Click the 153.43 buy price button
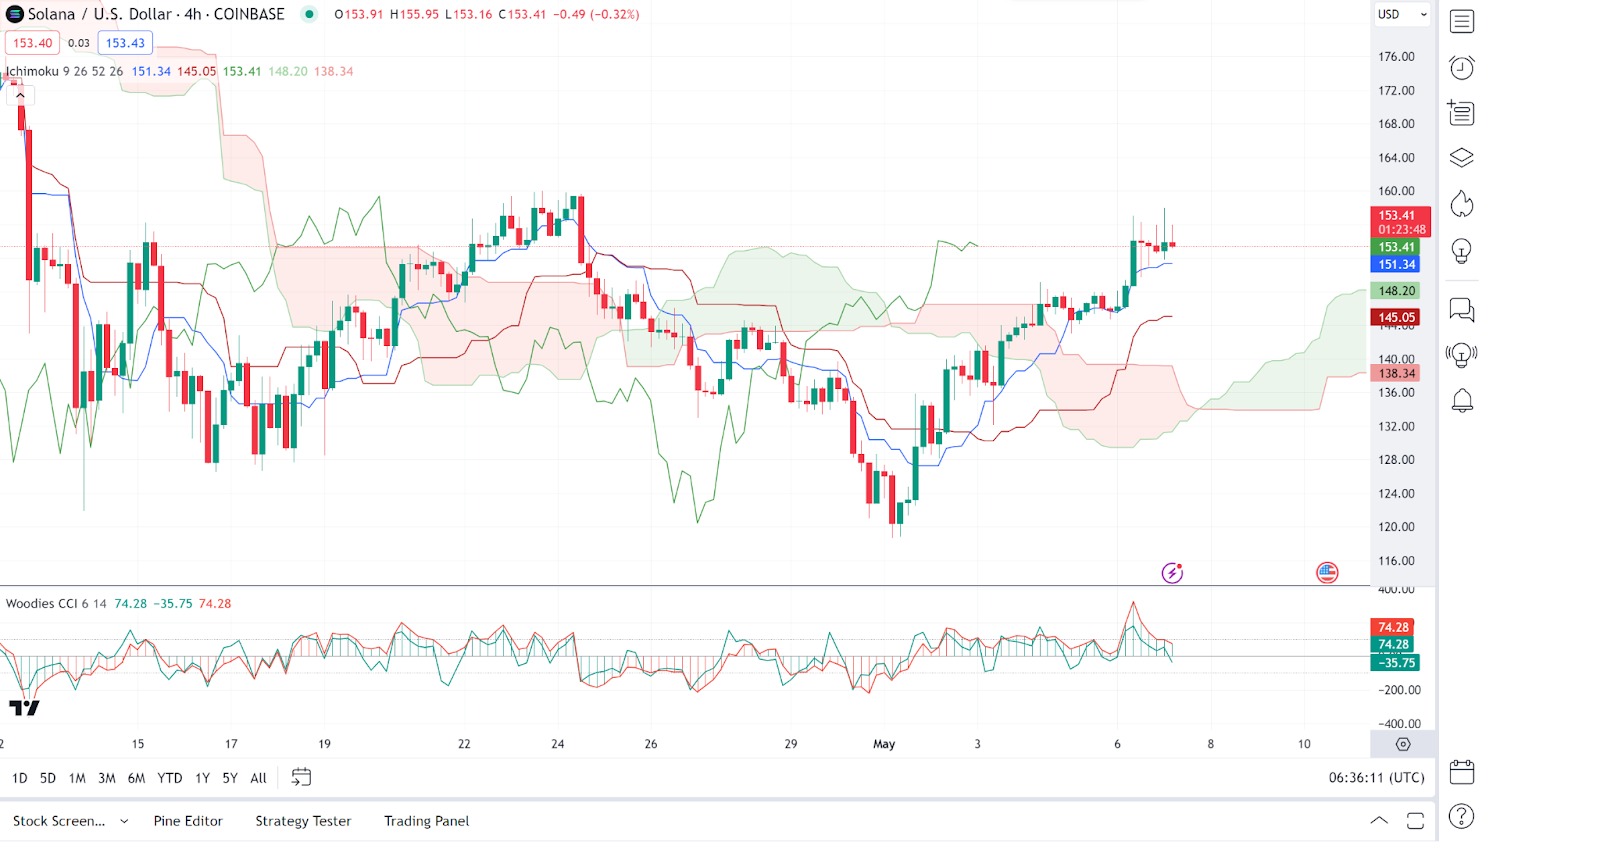The height and width of the screenshot is (846, 1600). click(x=125, y=43)
